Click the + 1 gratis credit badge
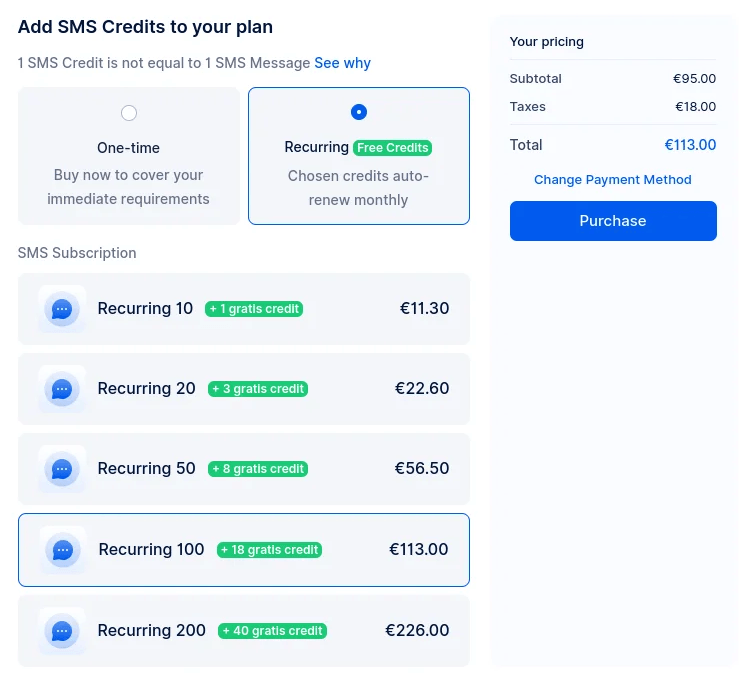Viewport: 739px width, 681px height. [x=254, y=309]
